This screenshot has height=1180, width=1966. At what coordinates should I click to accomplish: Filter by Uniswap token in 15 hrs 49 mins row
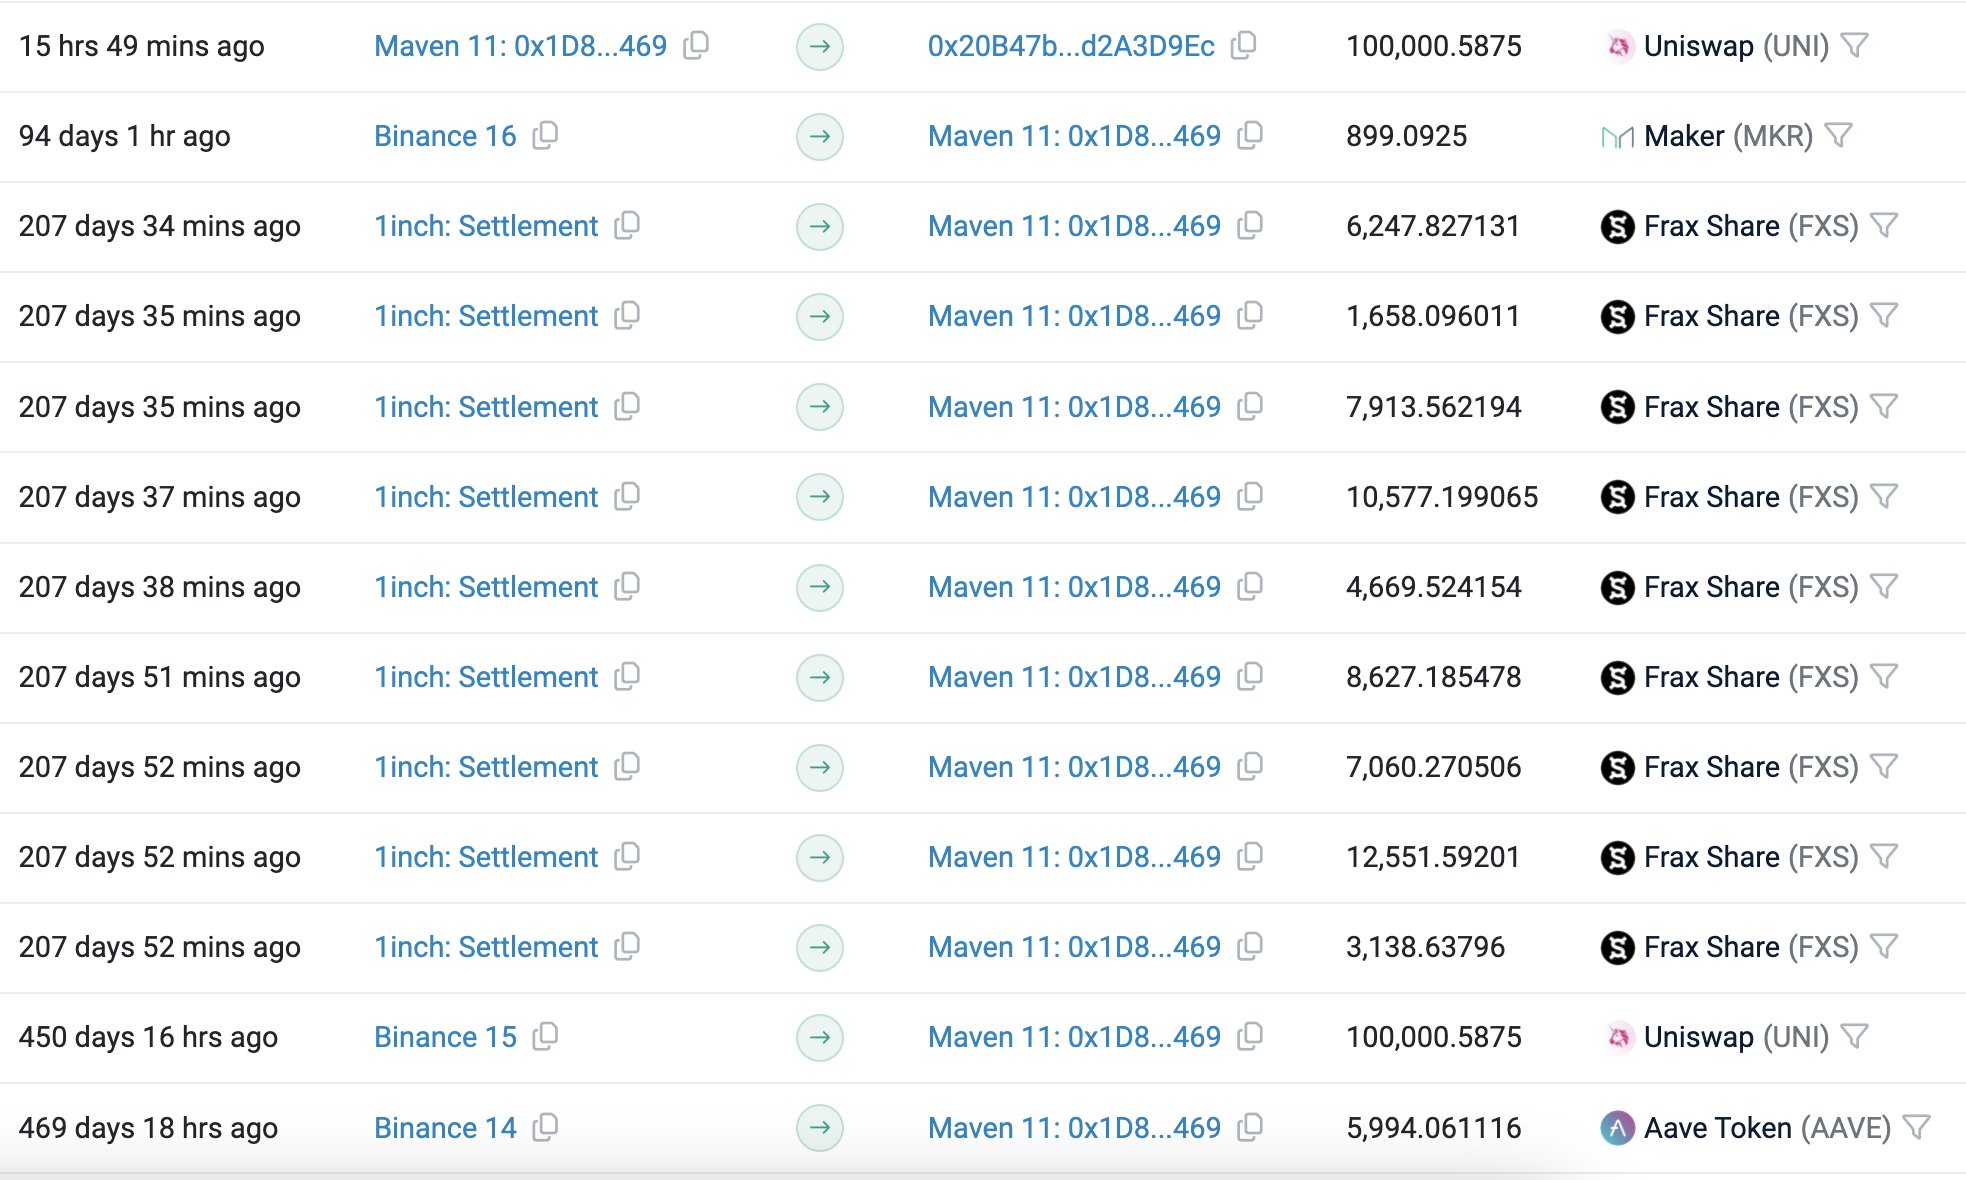pyautogui.click(x=1855, y=46)
